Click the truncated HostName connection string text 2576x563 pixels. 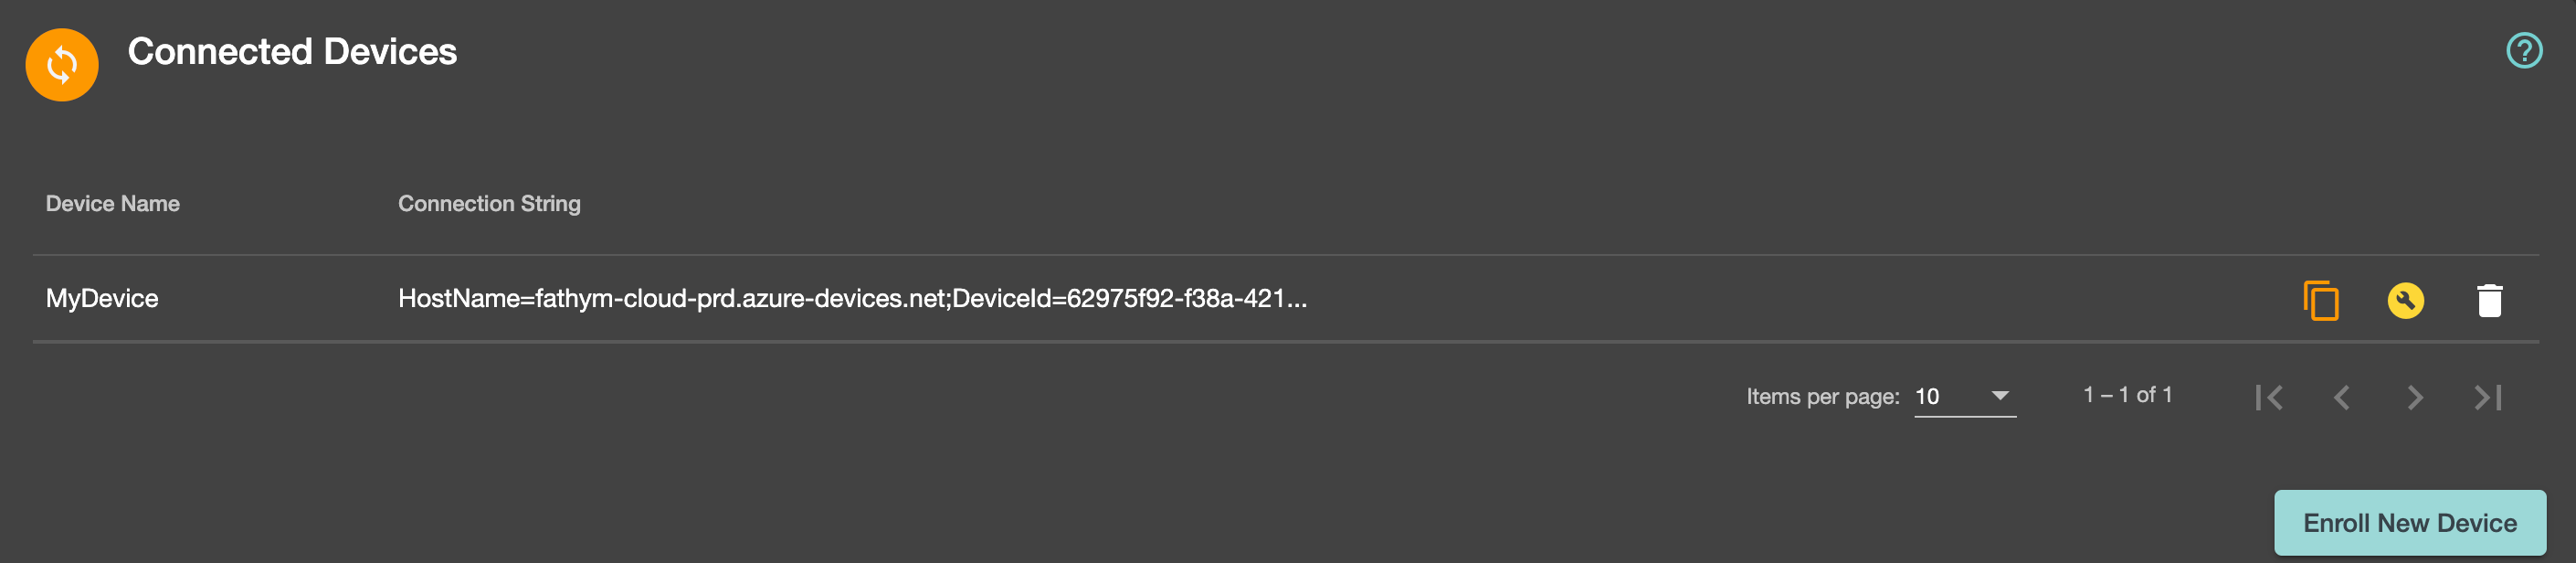pos(852,298)
